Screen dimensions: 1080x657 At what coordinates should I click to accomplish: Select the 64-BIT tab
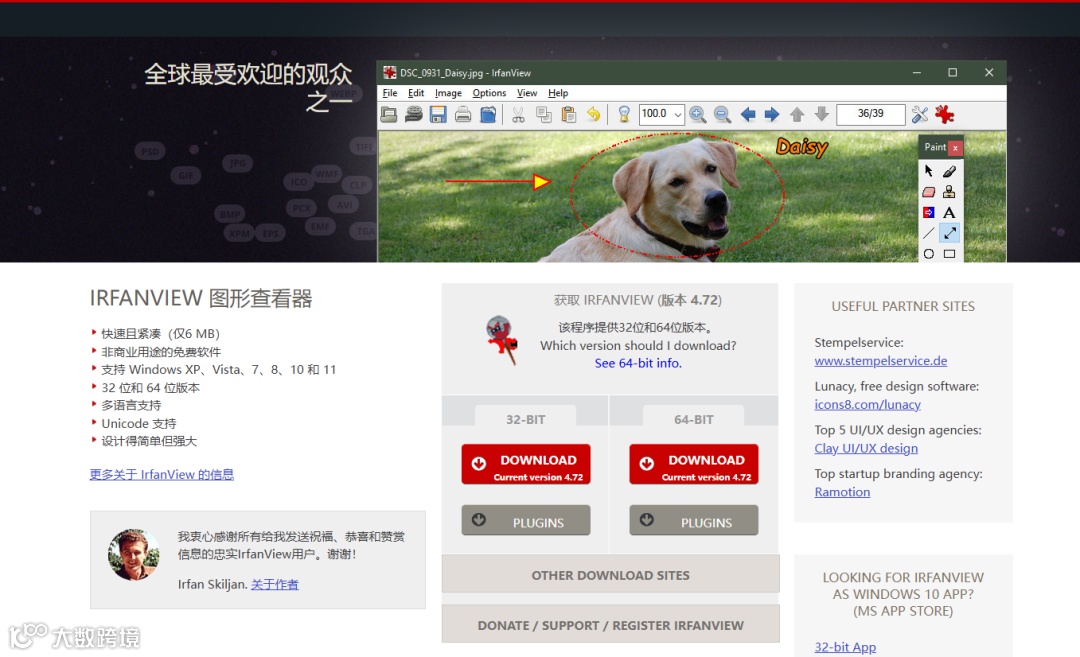(694, 419)
